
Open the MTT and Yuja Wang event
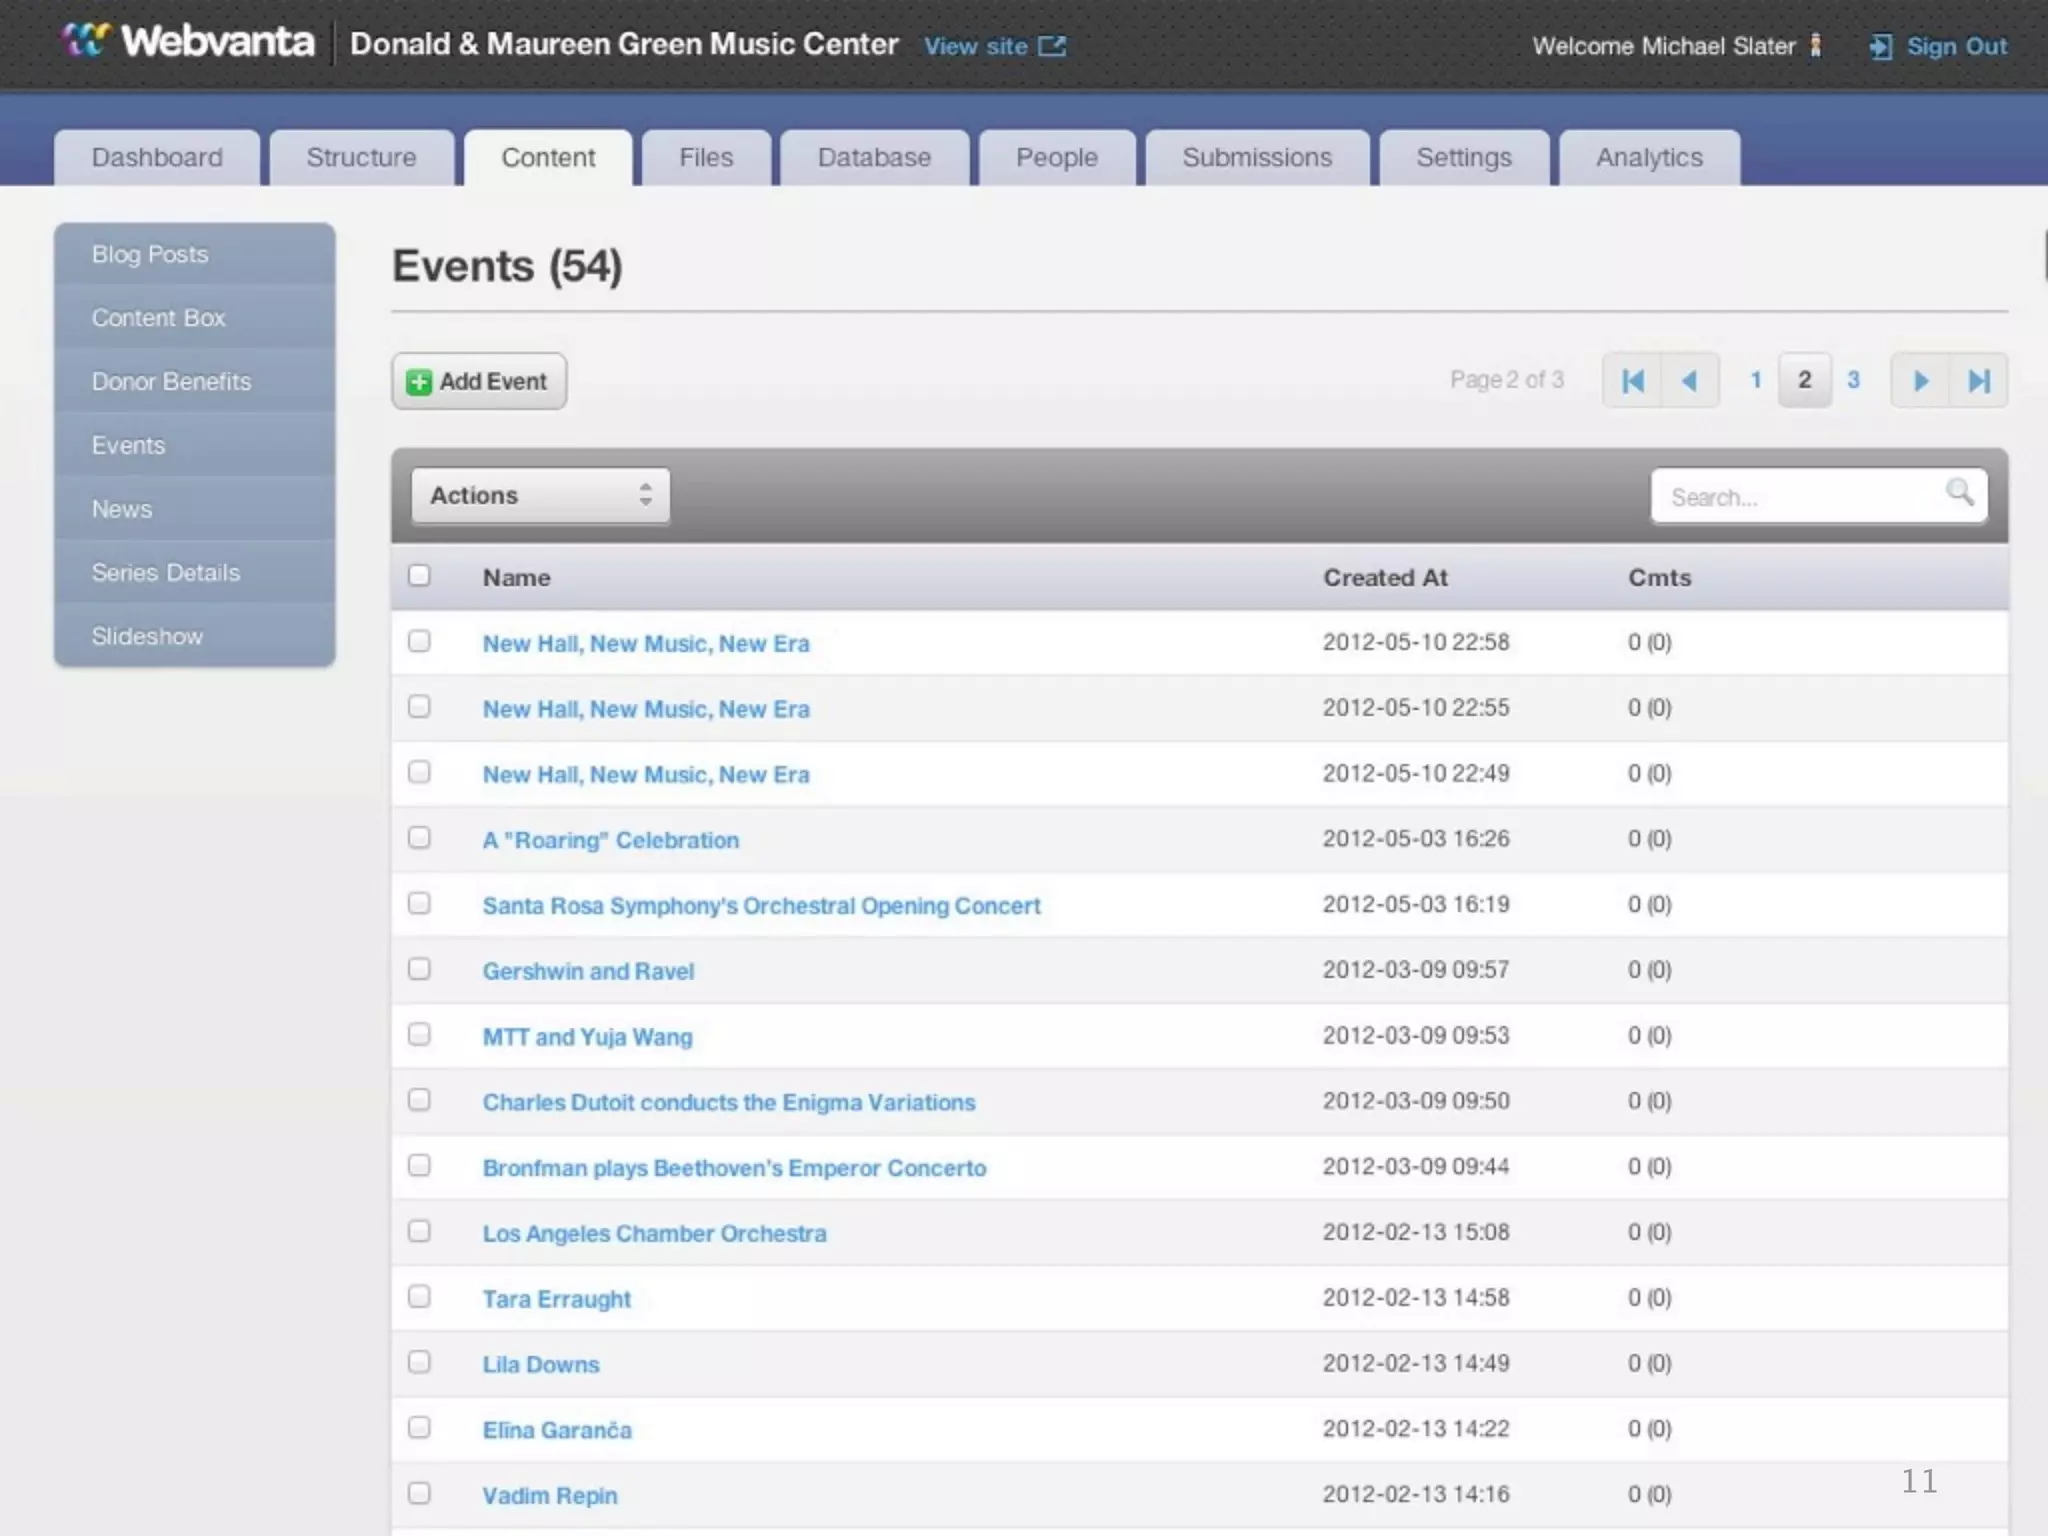pos(587,1037)
